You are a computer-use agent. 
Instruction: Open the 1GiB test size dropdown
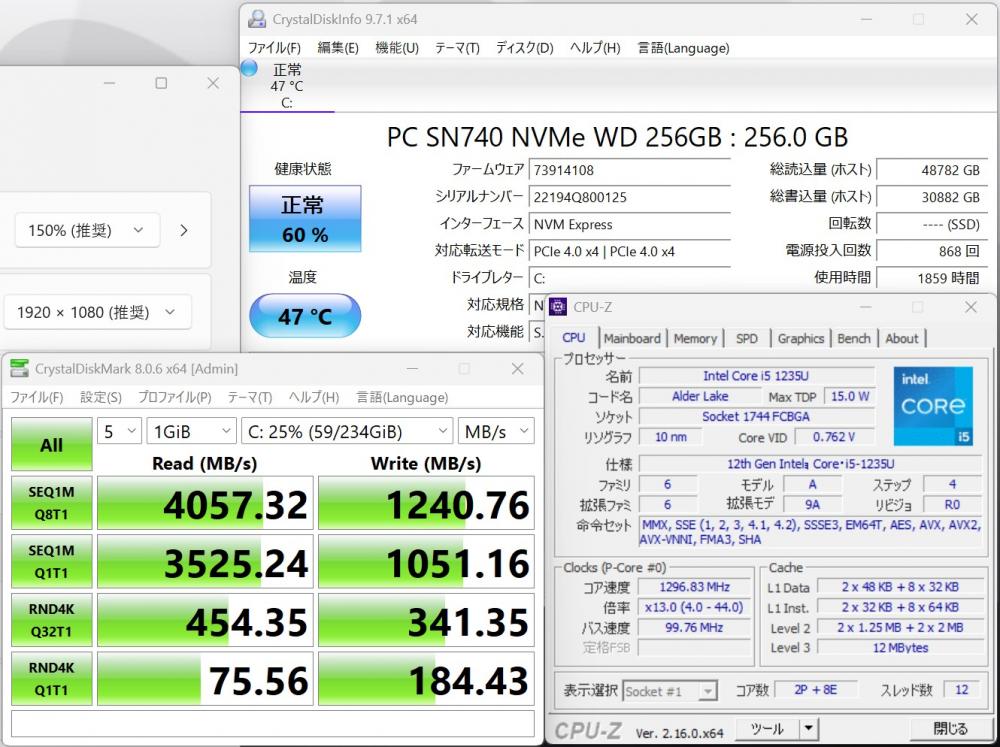[191, 432]
